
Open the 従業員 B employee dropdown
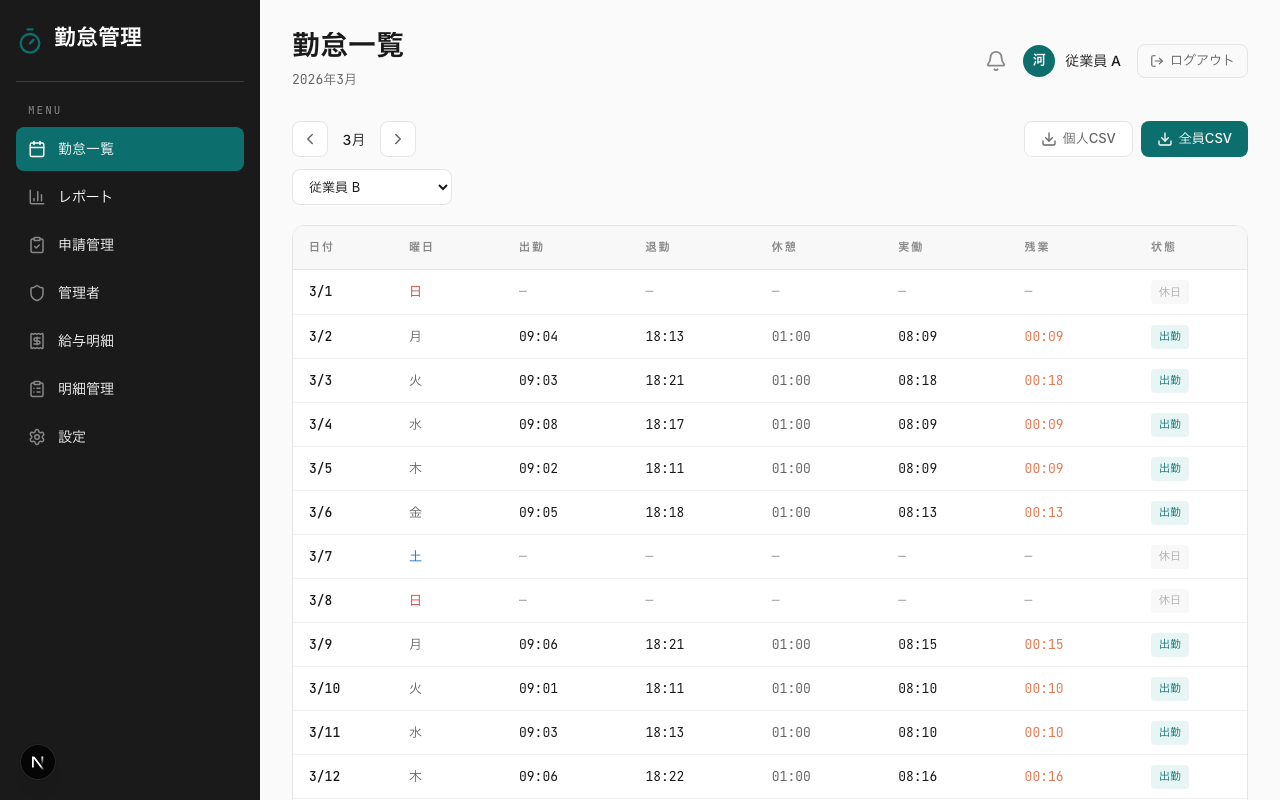(372, 187)
